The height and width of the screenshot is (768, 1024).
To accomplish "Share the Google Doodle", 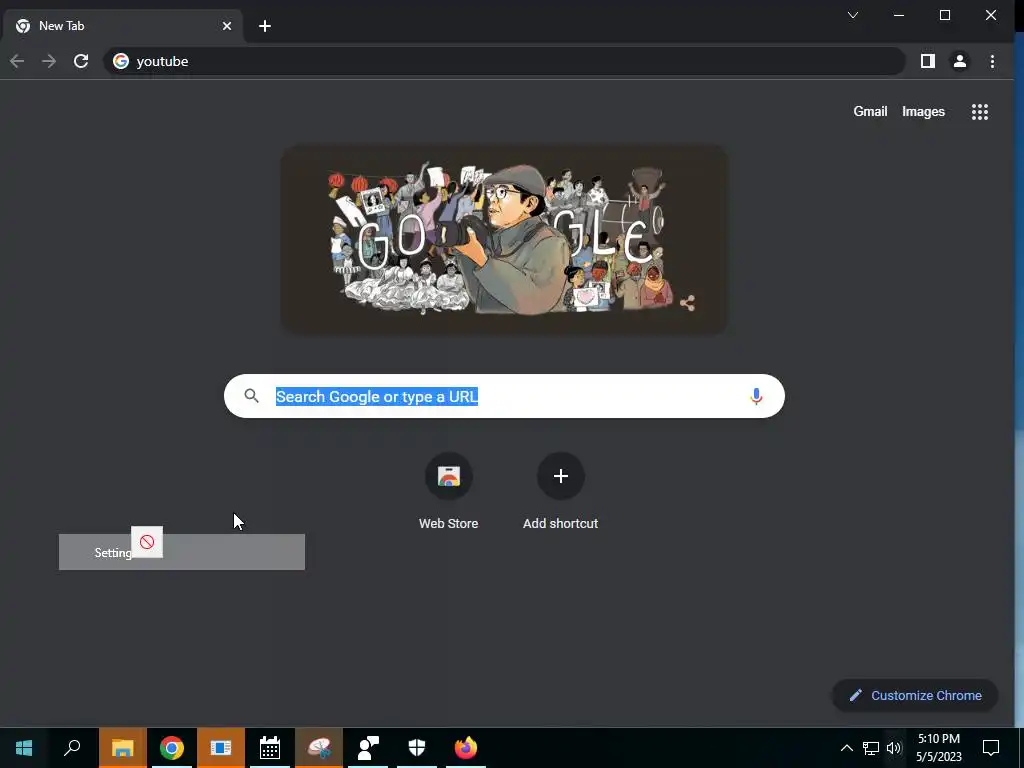I will pos(687,303).
